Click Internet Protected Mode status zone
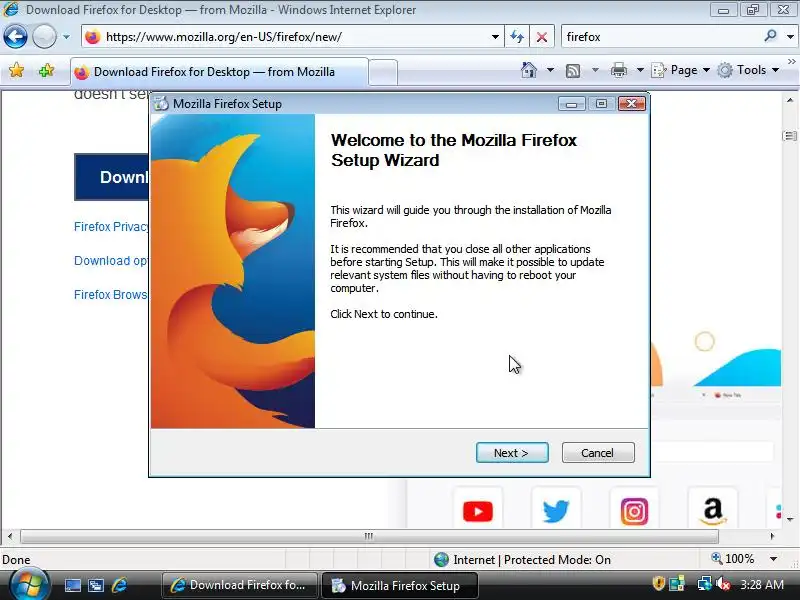The height and width of the screenshot is (600, 800). click(x=522, y=560)
